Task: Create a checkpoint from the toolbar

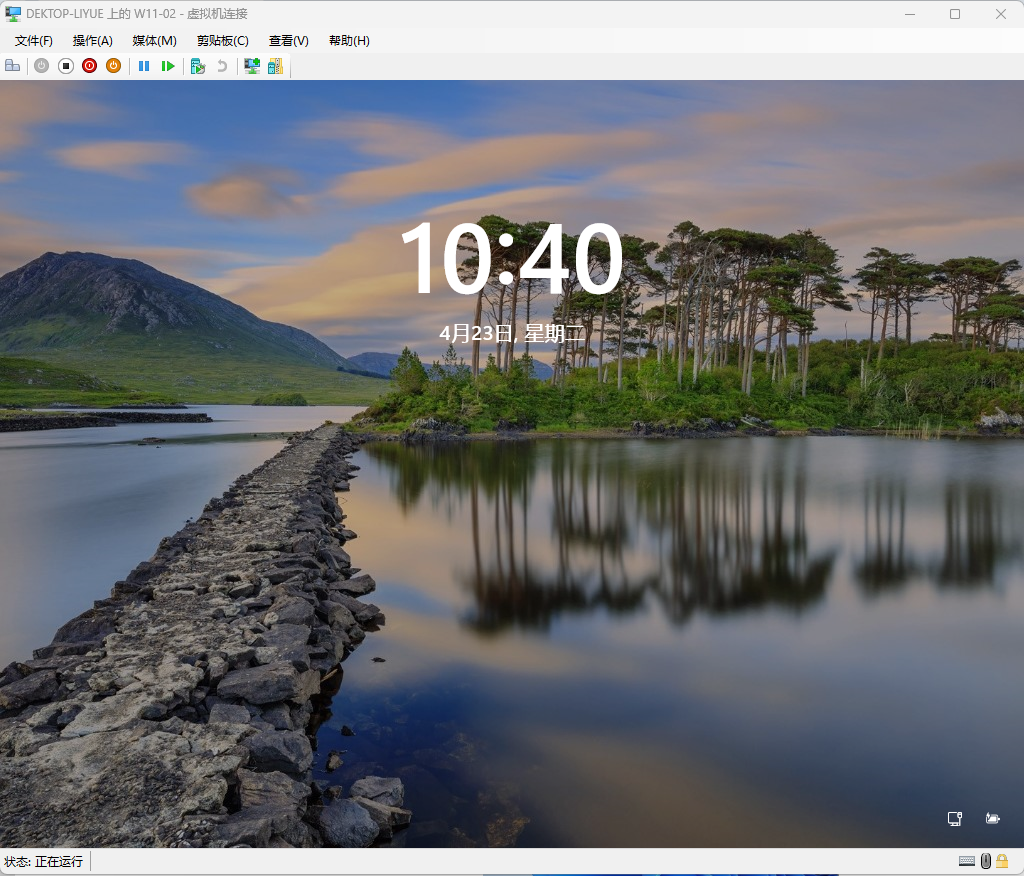Action: (198, 66)
